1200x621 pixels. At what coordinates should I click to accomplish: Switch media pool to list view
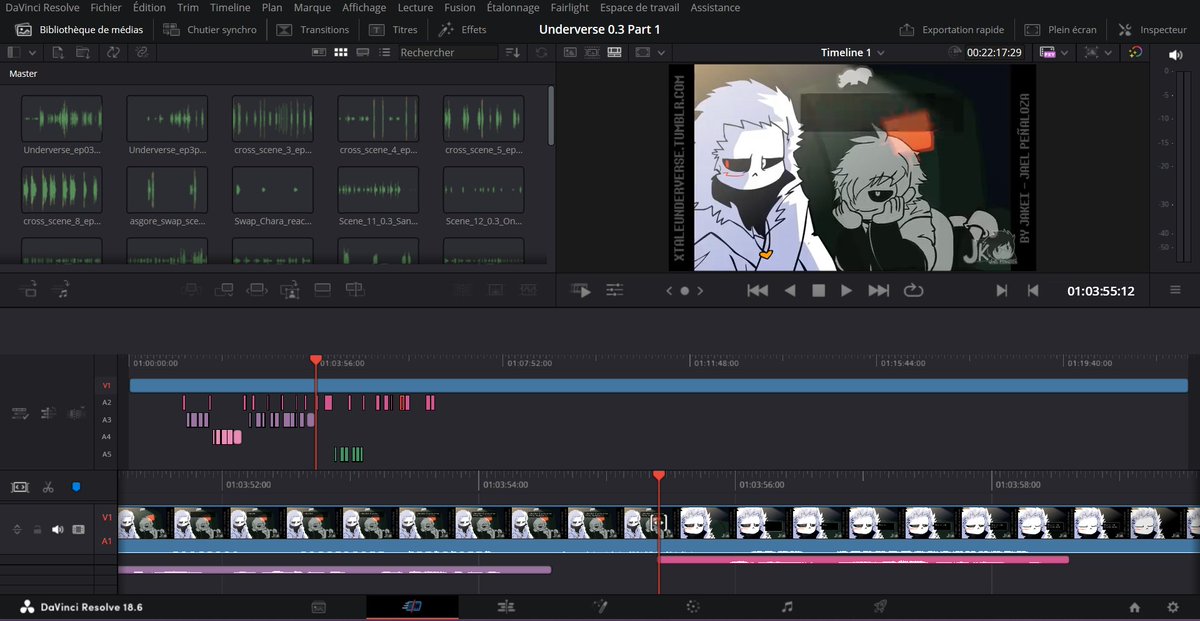click(x=383, y=52)
